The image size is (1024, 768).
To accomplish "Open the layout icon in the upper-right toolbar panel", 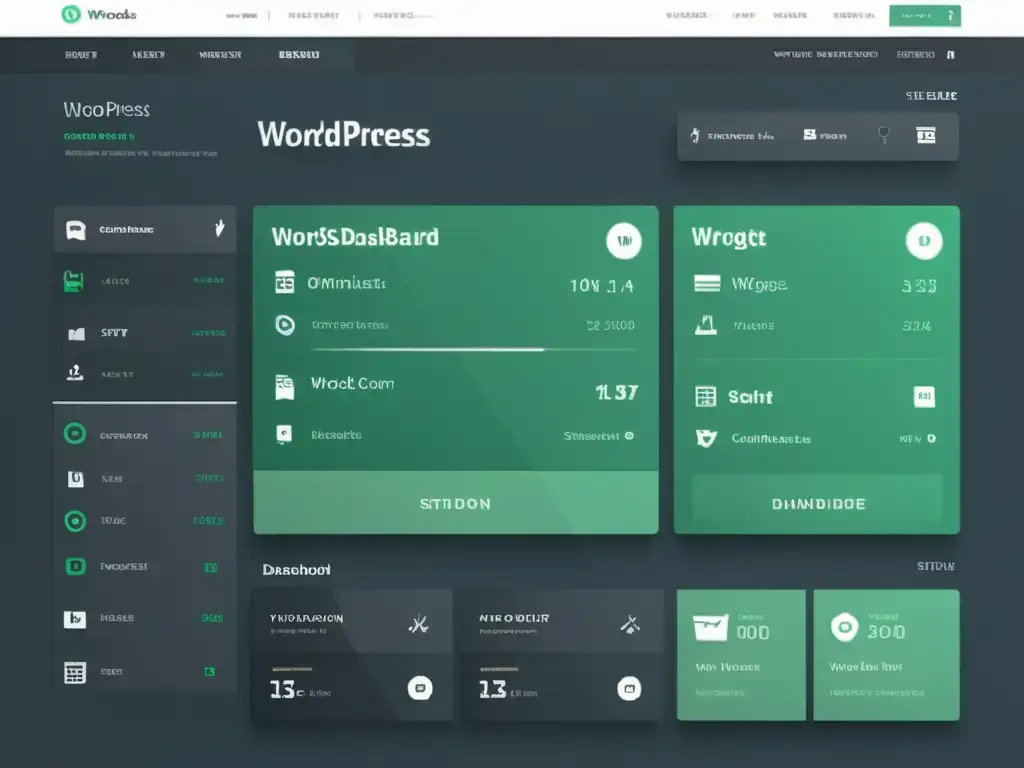I will point(926,135).
